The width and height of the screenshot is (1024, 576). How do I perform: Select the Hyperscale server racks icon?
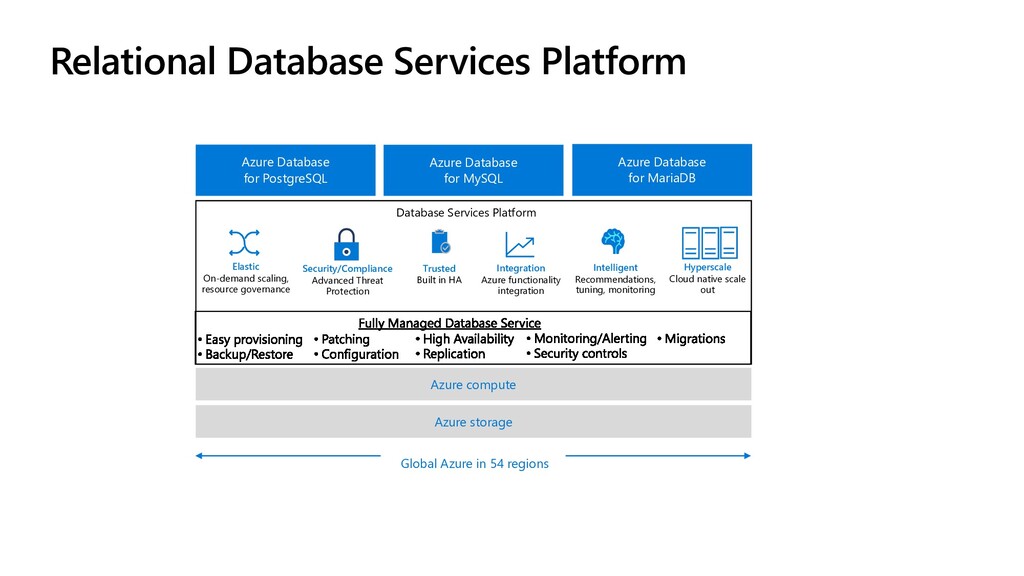[x=710, y=242]
